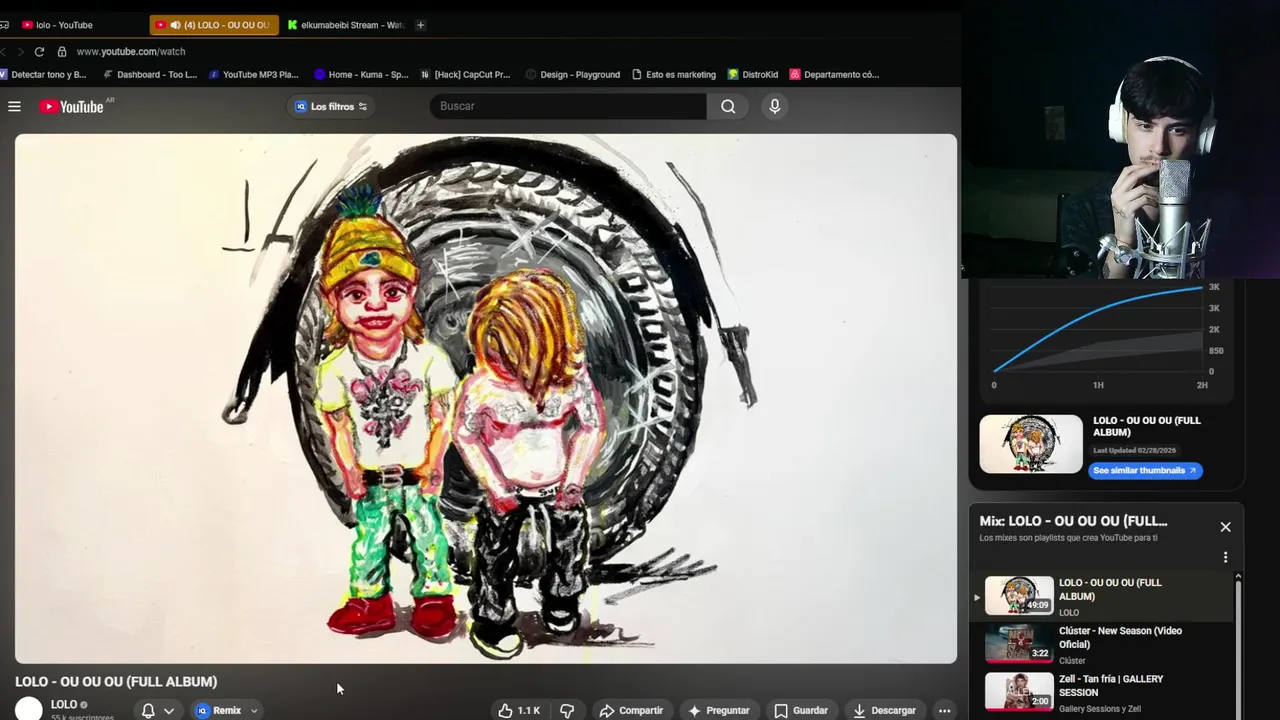
Task: Open the Remix extension button
Action: (x=219, y=710)
